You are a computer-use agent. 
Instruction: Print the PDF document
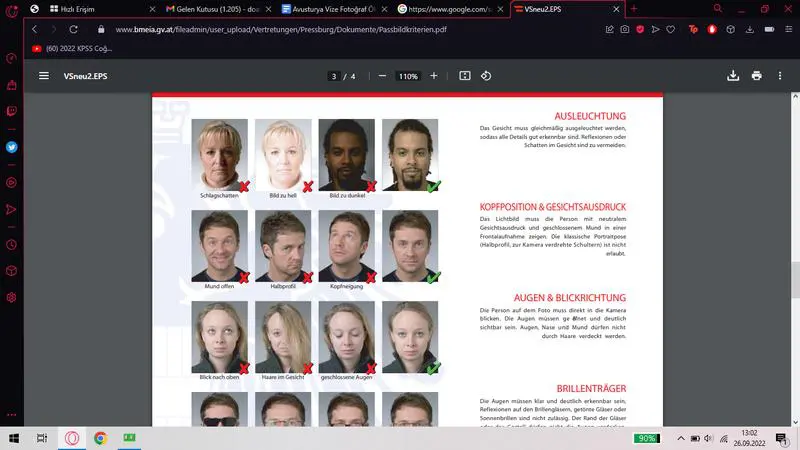[x=757, y=76]
